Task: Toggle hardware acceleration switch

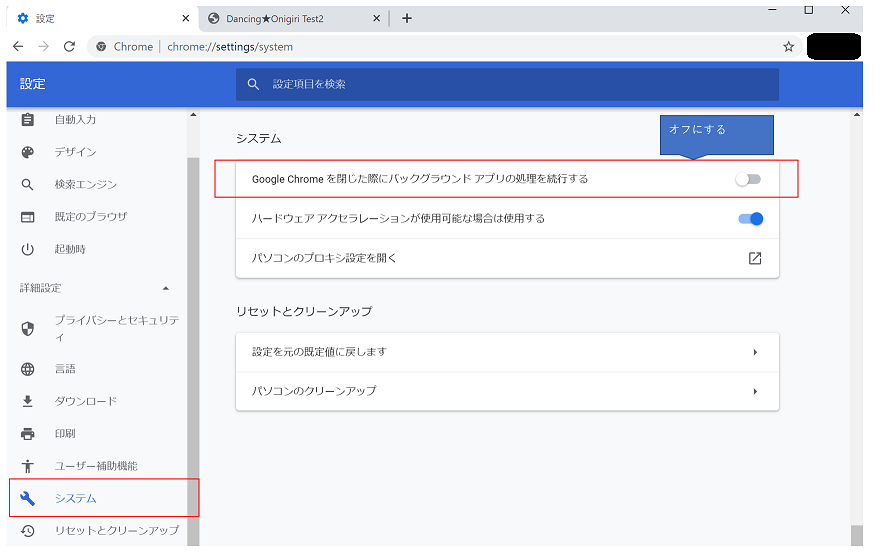Action: pos(751,219)
